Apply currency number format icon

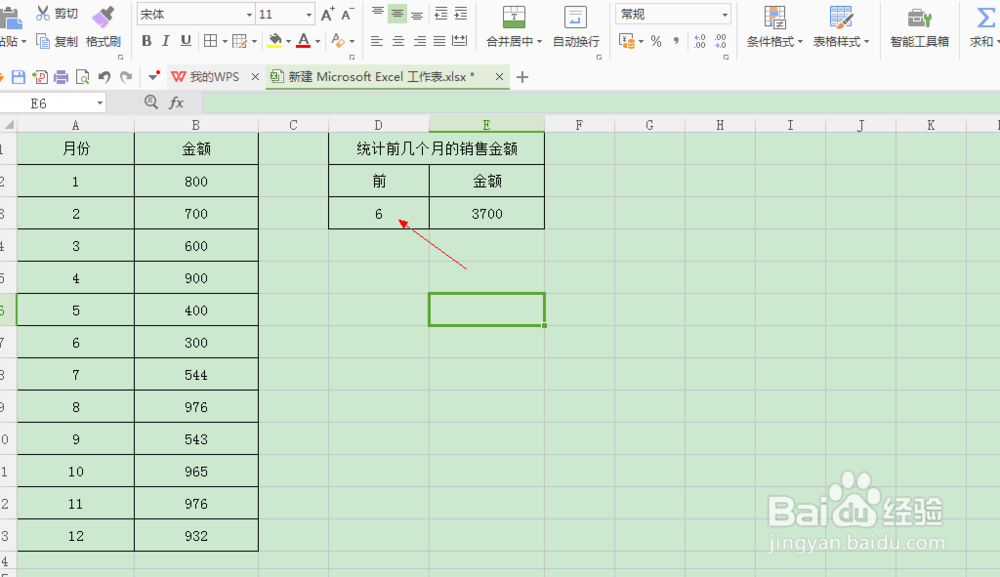(x=627, y=41)
